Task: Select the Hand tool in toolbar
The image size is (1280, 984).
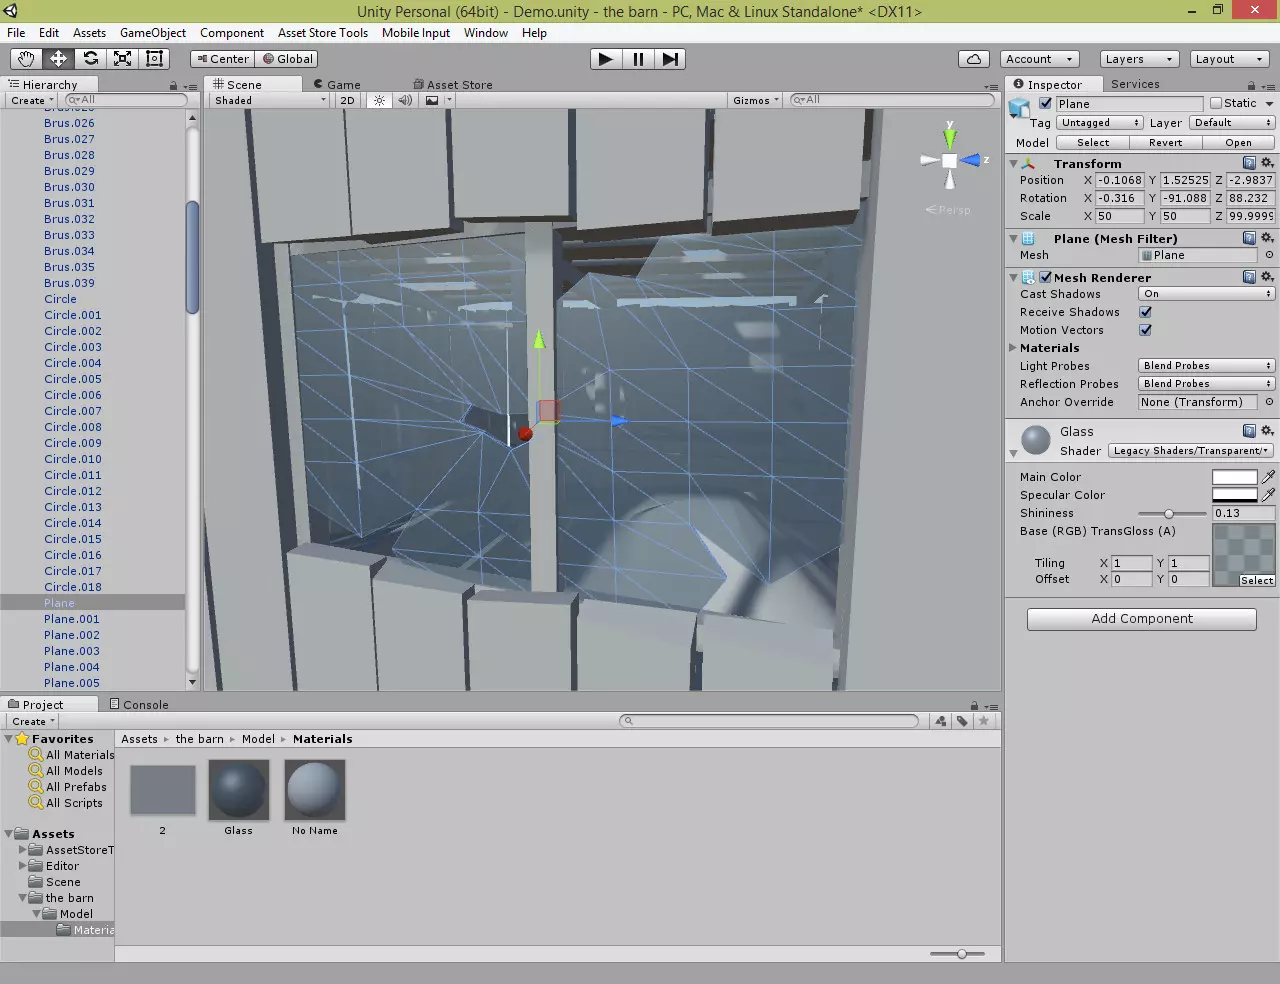Action: click(x=26, y=59)
